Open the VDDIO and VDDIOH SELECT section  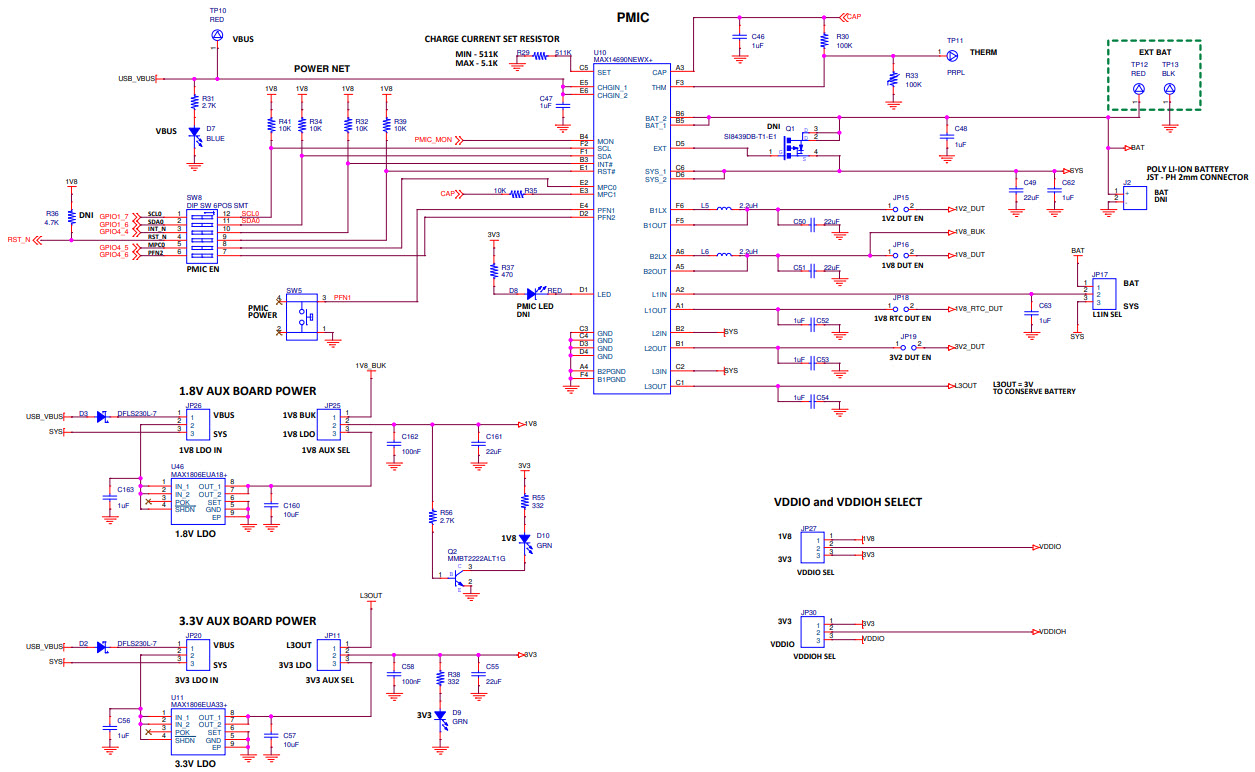pos(847,502)
